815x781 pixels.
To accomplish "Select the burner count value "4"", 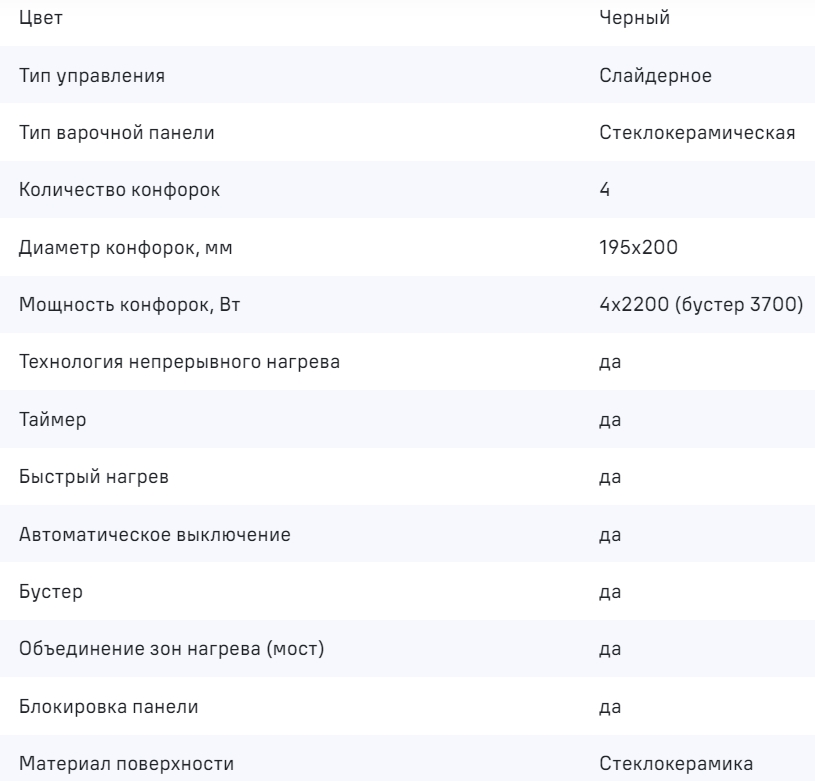I will click(x=604, y=191).
